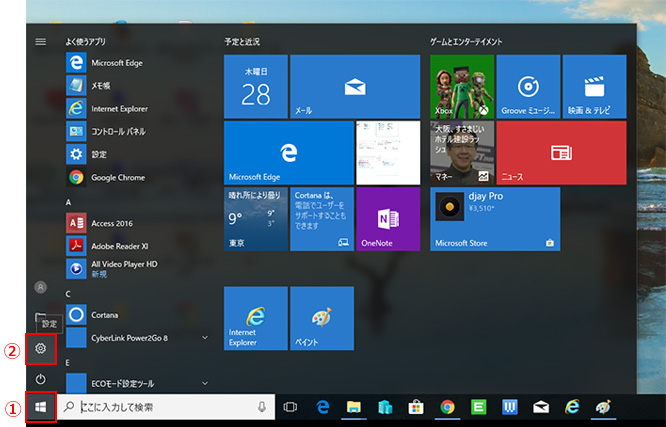Screen dimensions: 666x427
Task: Expand the ECOモード設定ツール folder
Action: pyautogui.click(x=138, y=383)
